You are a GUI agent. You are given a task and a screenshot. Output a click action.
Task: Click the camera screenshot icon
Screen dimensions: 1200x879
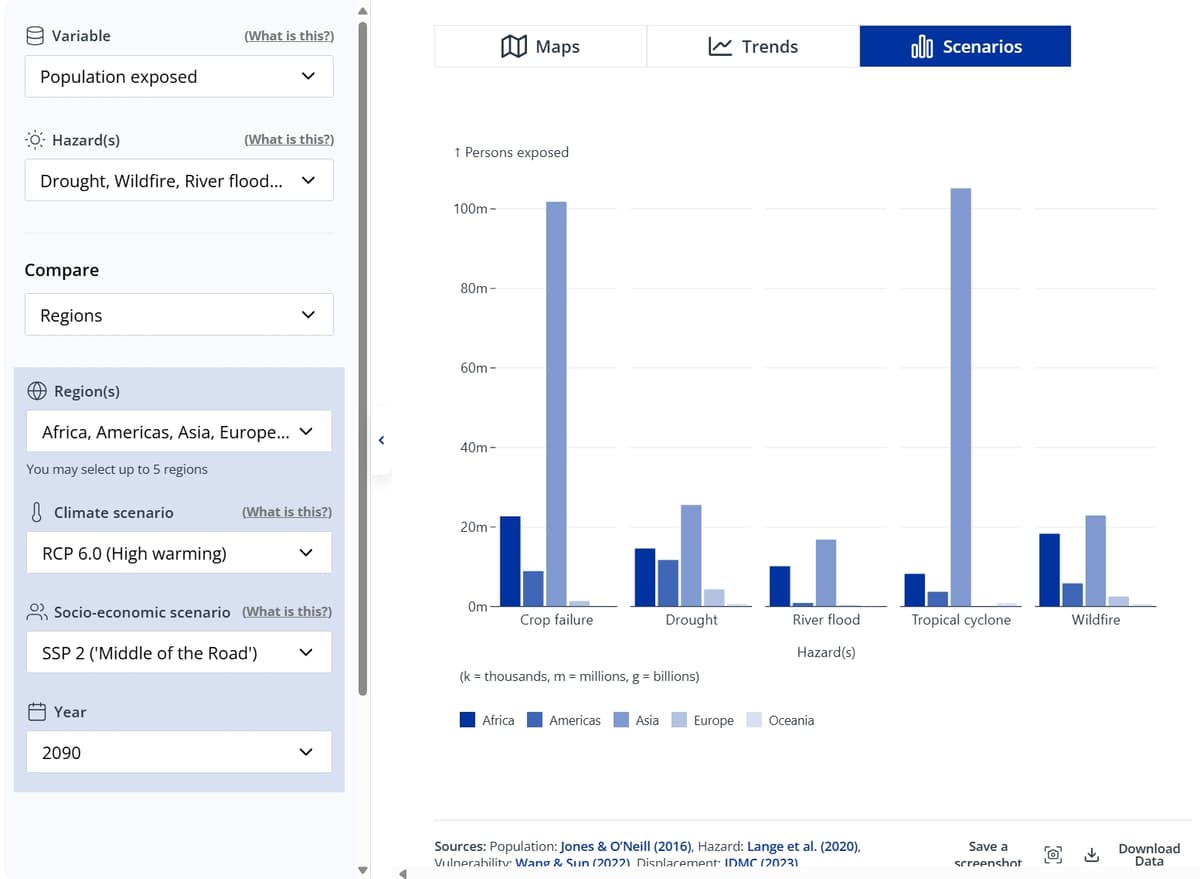click(x=1053, y=854)
